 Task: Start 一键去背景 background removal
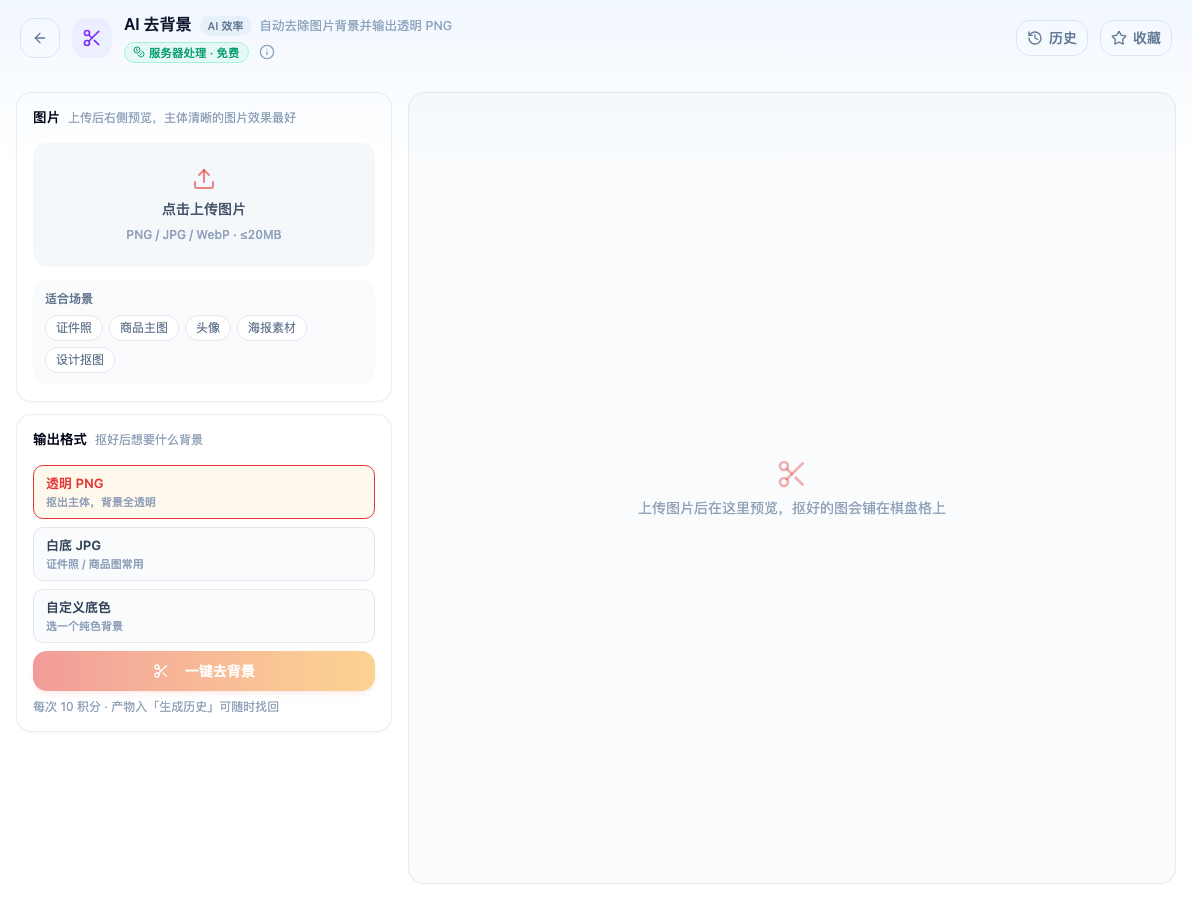tap(204, 671)
